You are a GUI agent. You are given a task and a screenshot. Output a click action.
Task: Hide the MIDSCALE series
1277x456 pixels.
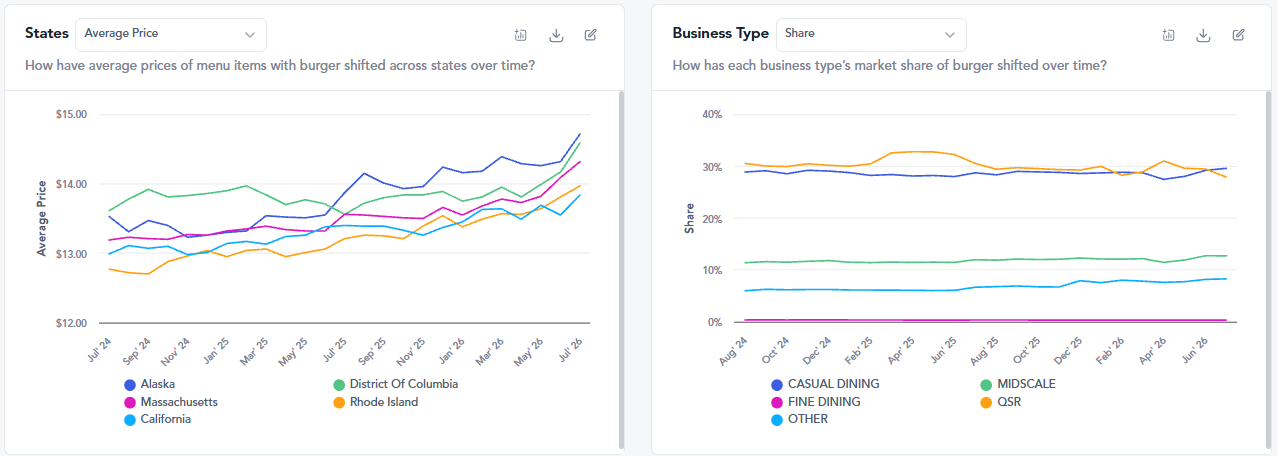1019,384
